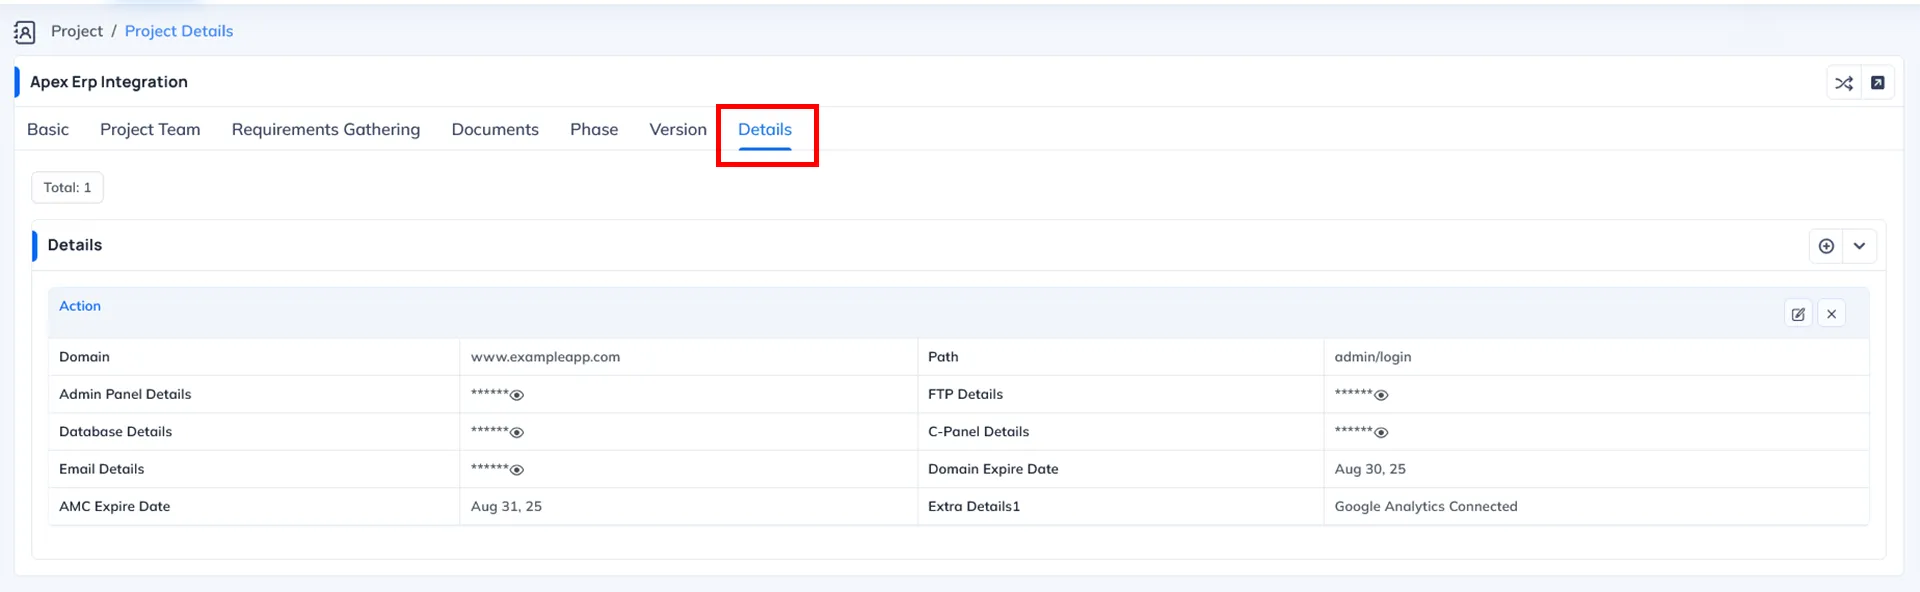
Task: Click the add (plus circle) icon in Details
Action: 1826,246
